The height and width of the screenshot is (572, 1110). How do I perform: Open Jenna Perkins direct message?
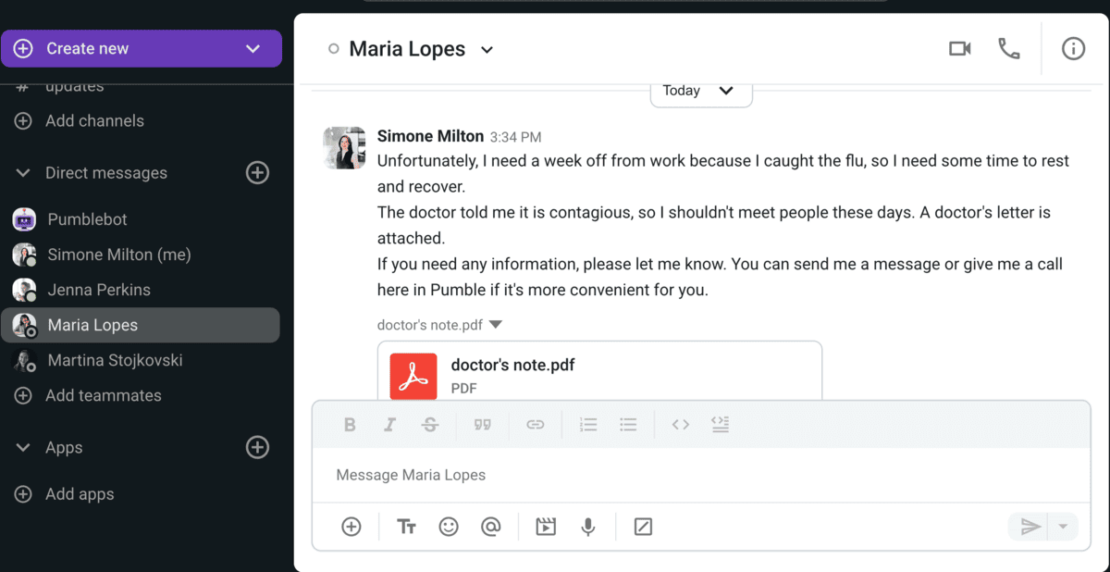[x=98, y=290]
